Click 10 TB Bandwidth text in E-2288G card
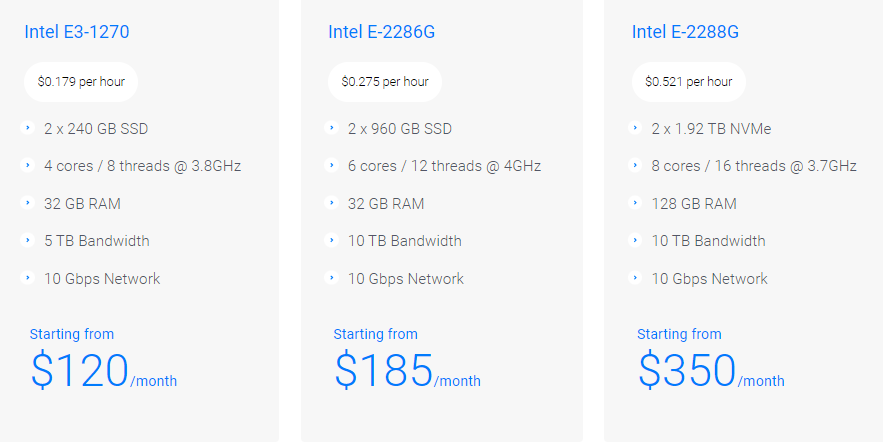Screen dimensions: 883x443 708,240
